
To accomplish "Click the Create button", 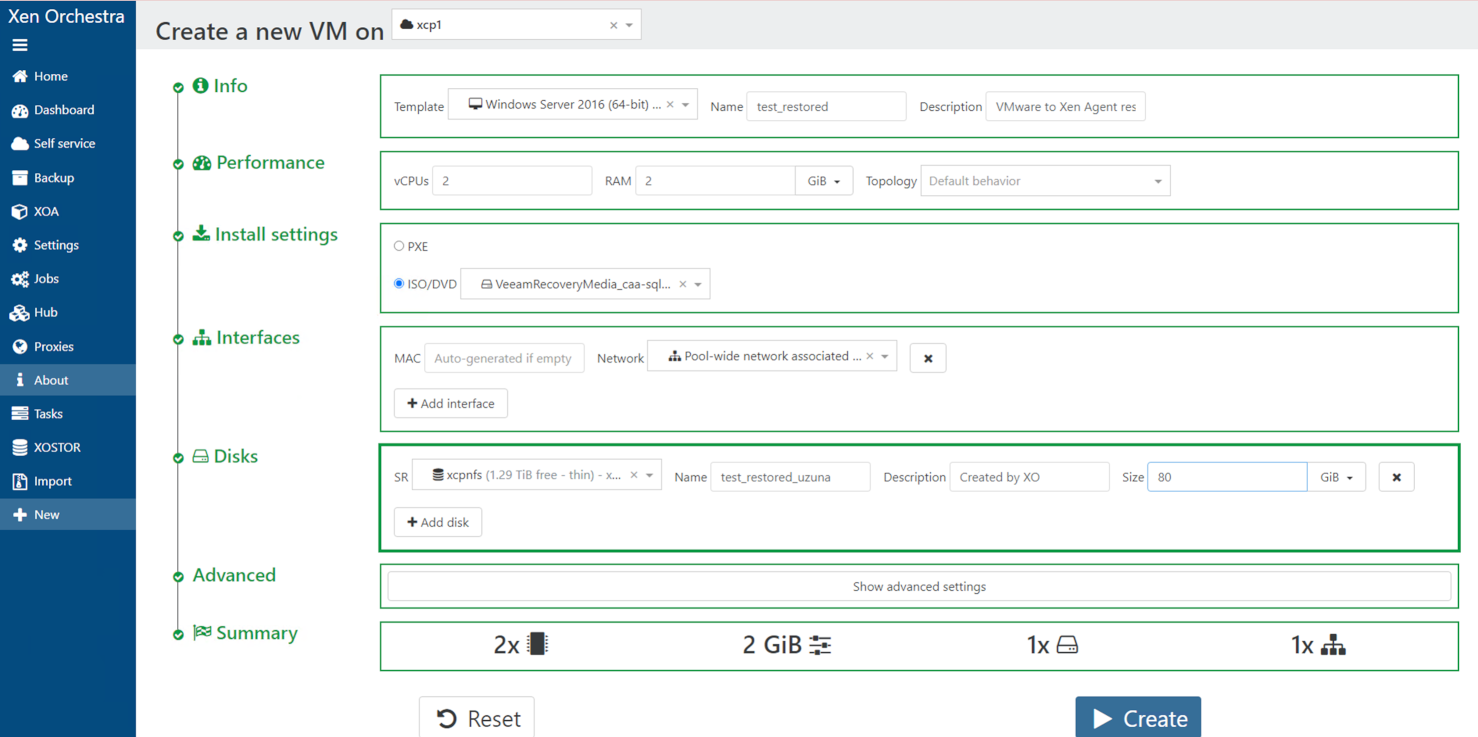I will 1138,718.
